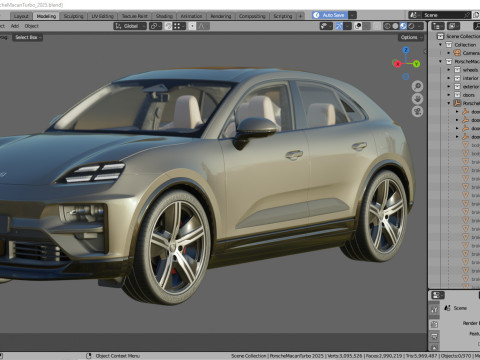Open the outliner editor type menu
The height and width of the screenshot is (360, 480).
click(x=438, y=26)
